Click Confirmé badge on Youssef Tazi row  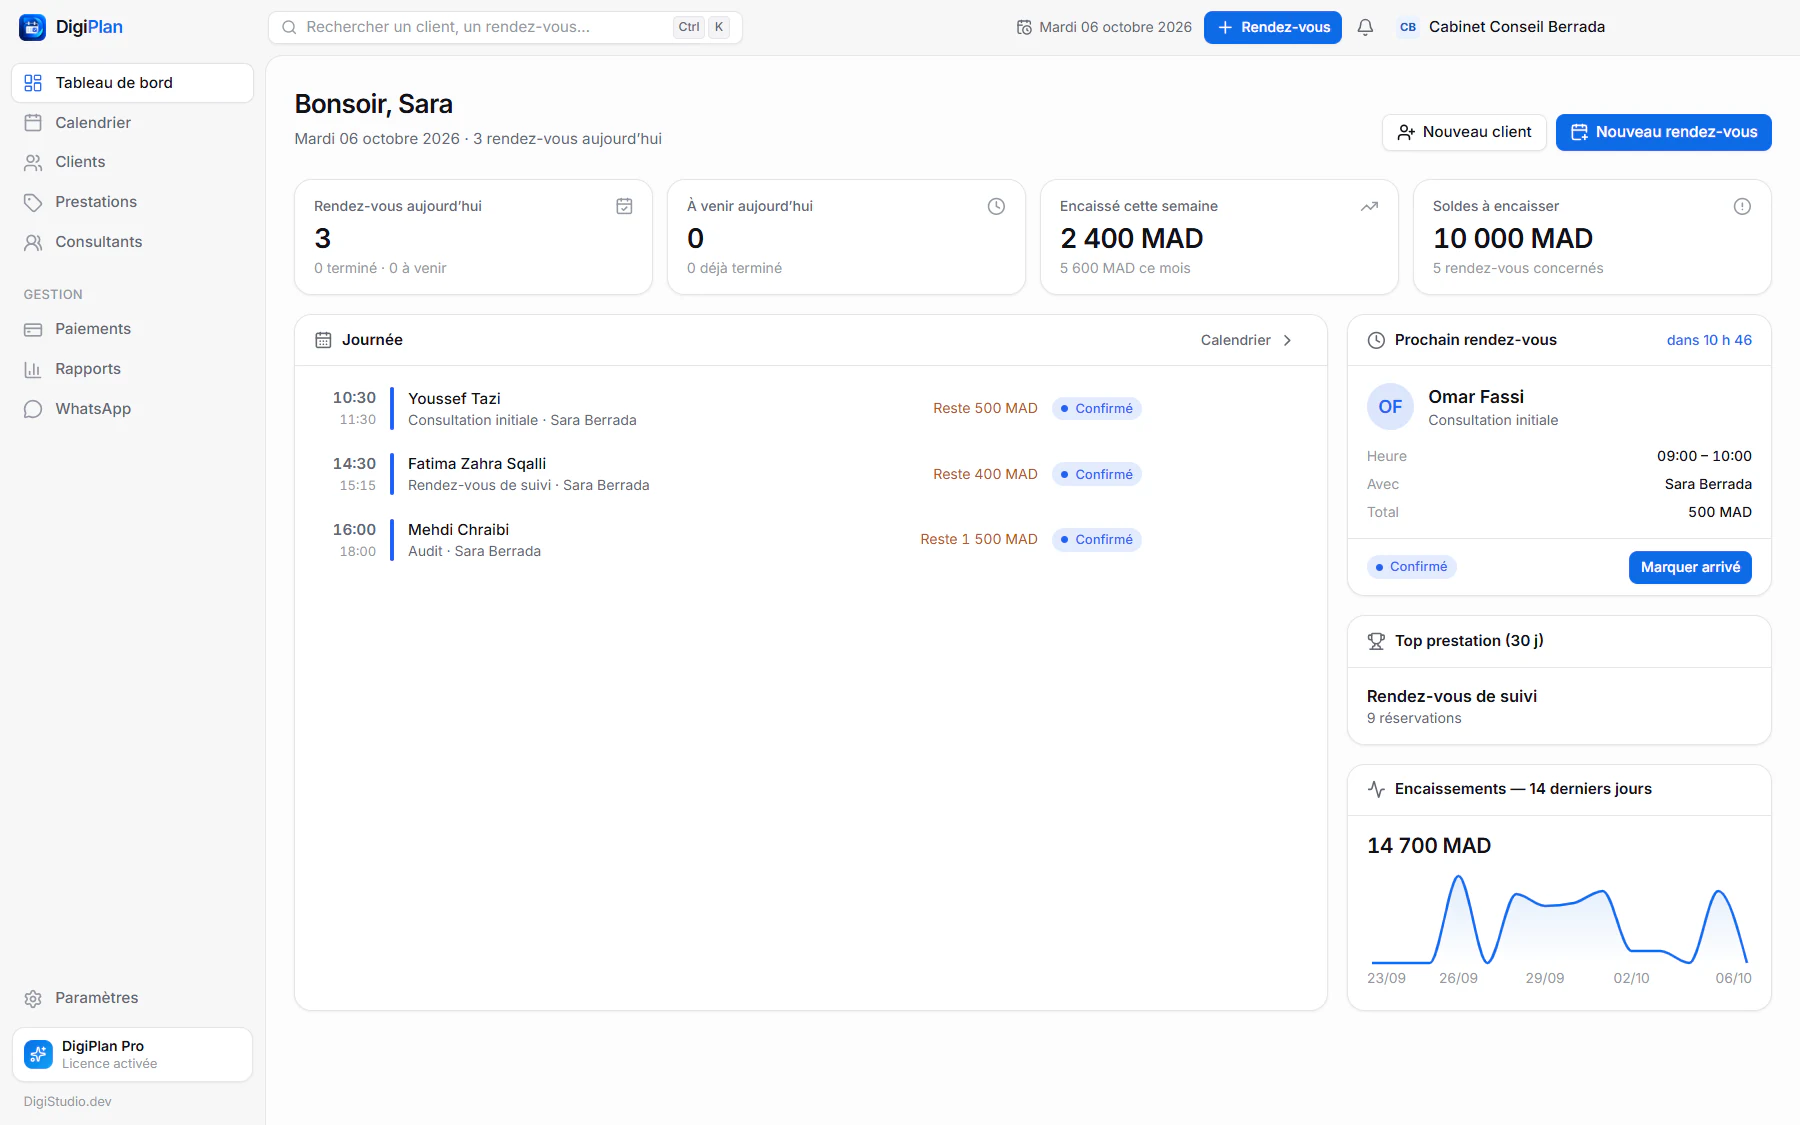click(x=1096, y=409)
